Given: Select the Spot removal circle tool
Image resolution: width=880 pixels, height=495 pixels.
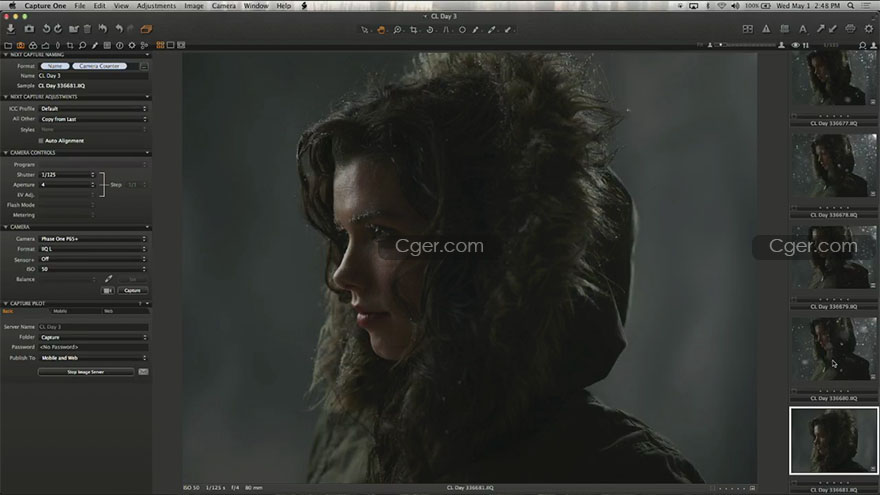Looking at the screenshot, I should point(462,30).
